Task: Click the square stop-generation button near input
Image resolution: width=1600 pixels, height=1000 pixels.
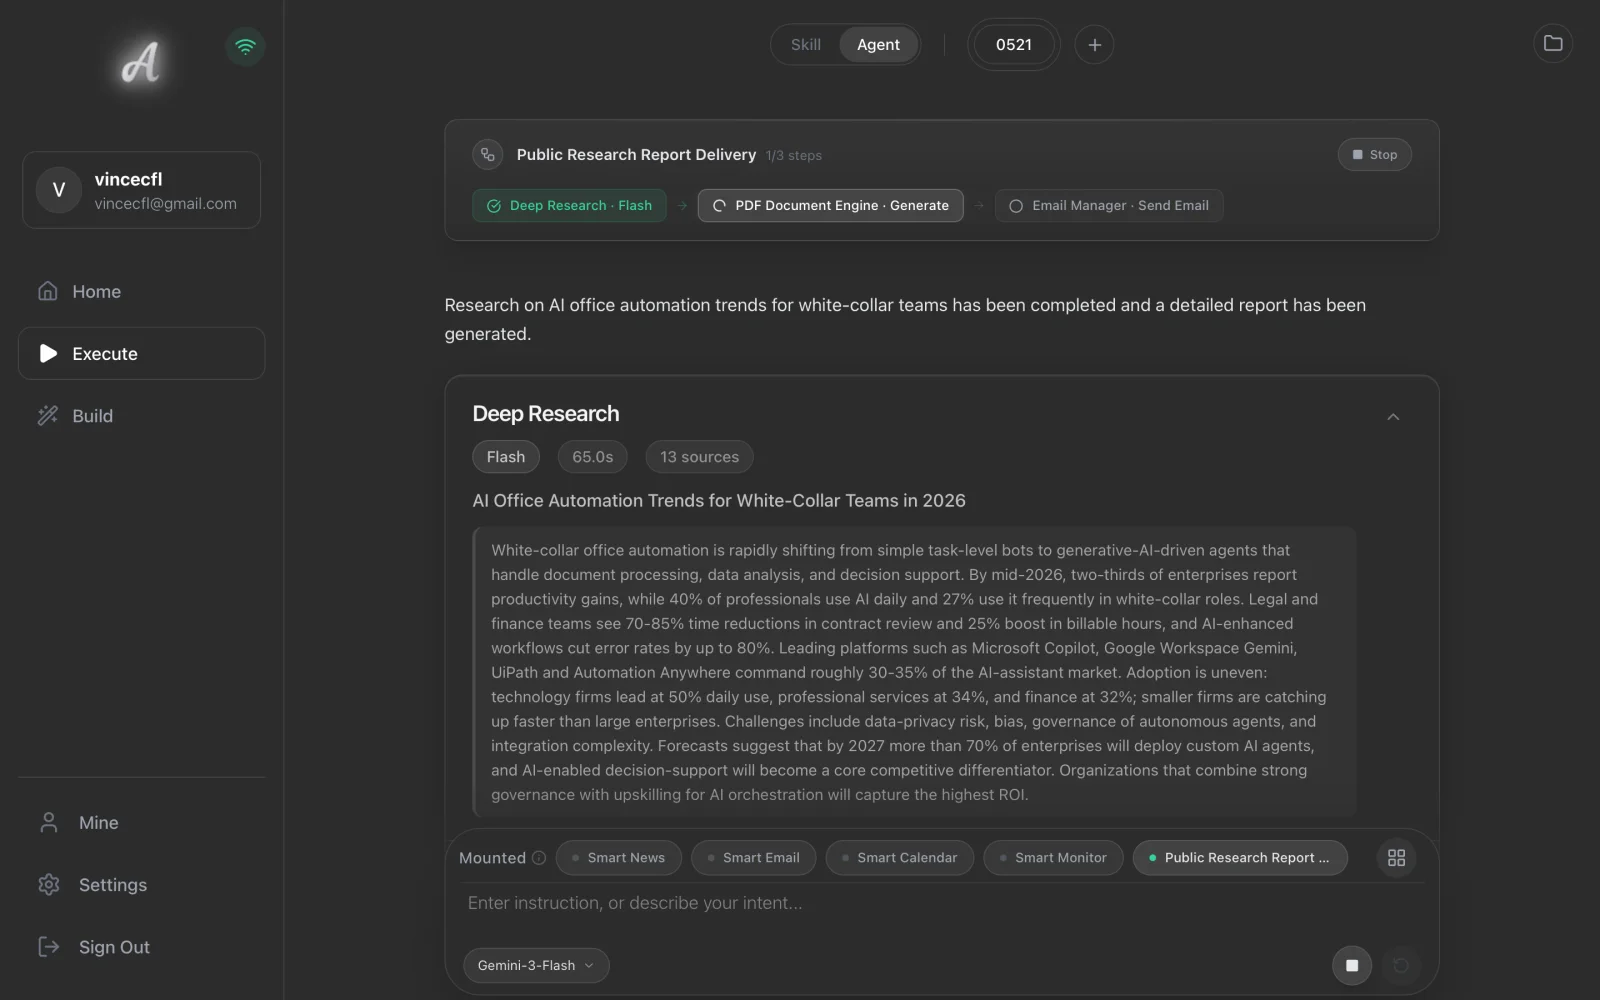Action: coord(1351,965)
